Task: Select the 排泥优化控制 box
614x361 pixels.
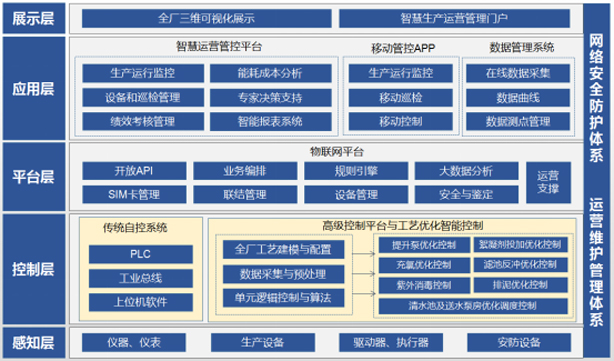Action: (x=520, y=285)
